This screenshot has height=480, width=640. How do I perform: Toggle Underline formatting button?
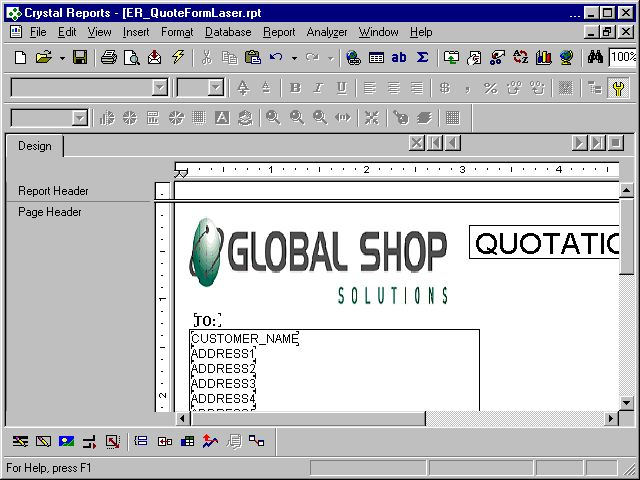coord(342,88)
